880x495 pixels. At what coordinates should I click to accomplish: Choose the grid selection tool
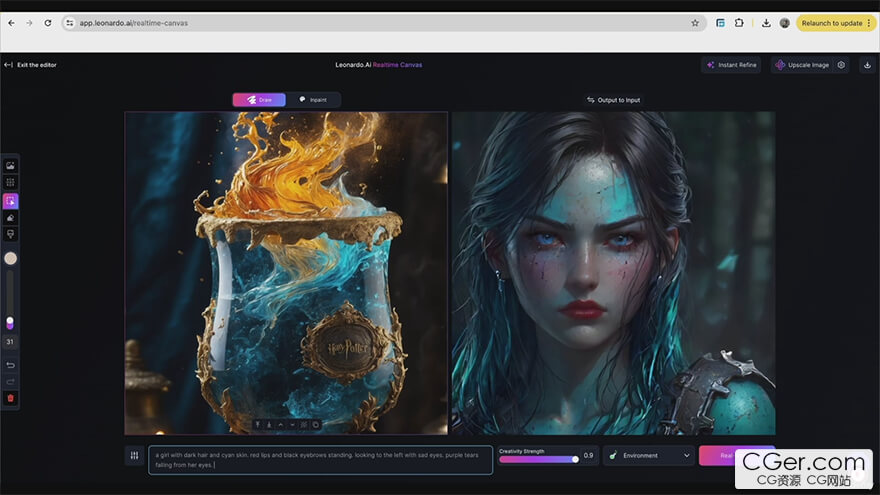[x=10, y=182]
